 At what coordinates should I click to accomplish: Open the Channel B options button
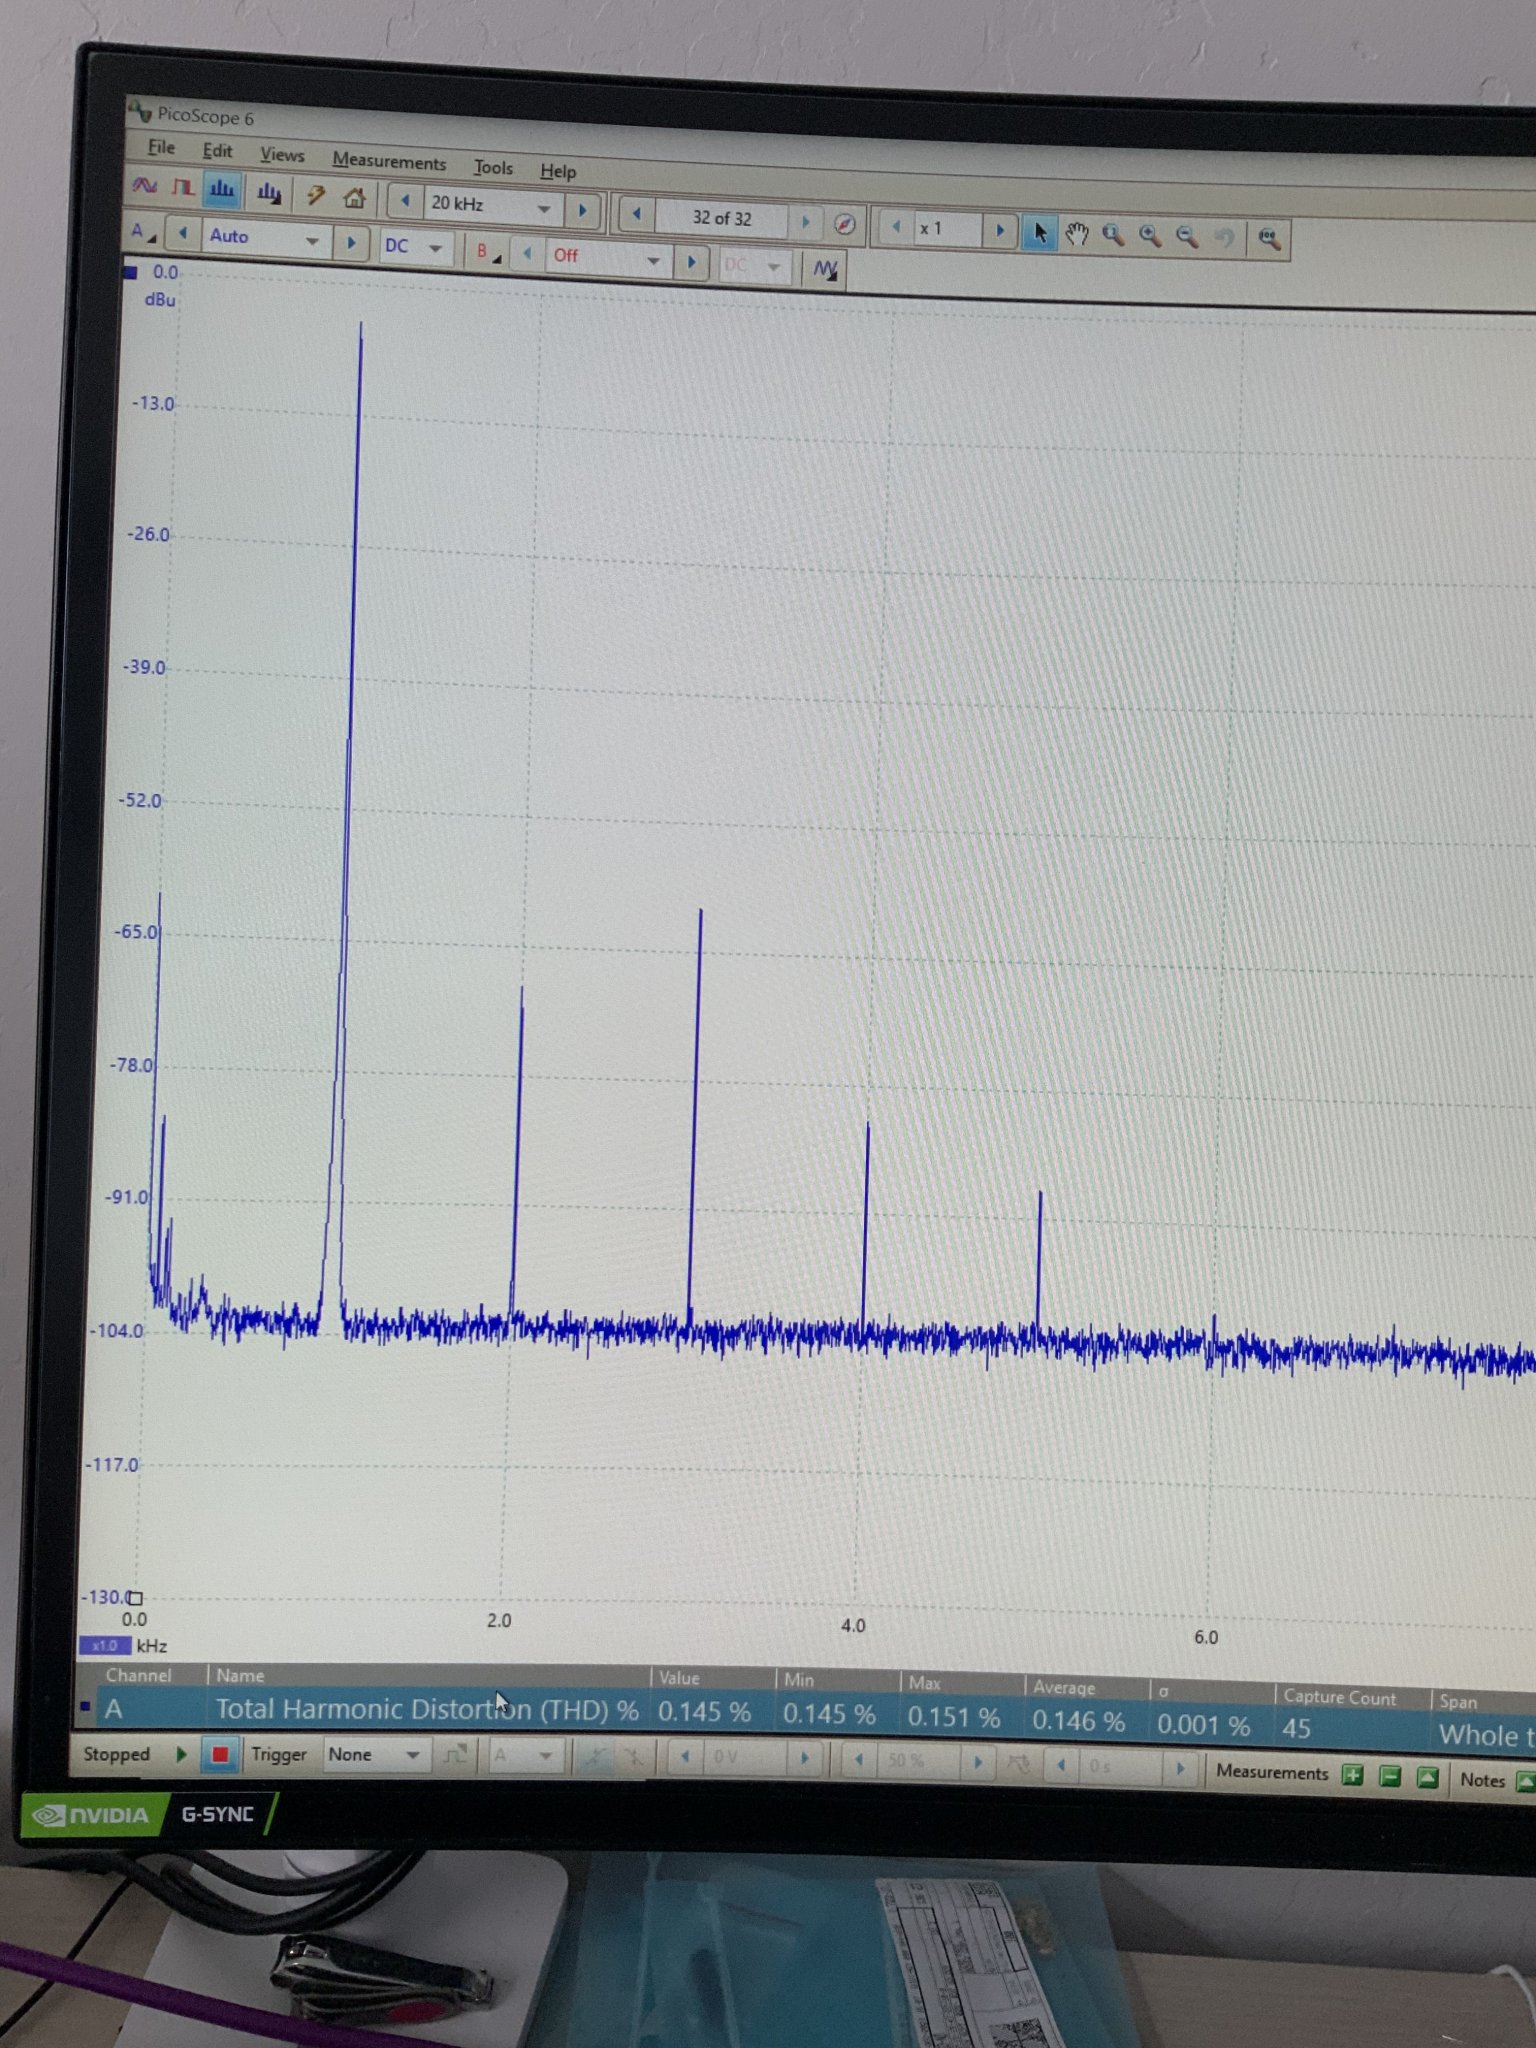pos(487,251)
